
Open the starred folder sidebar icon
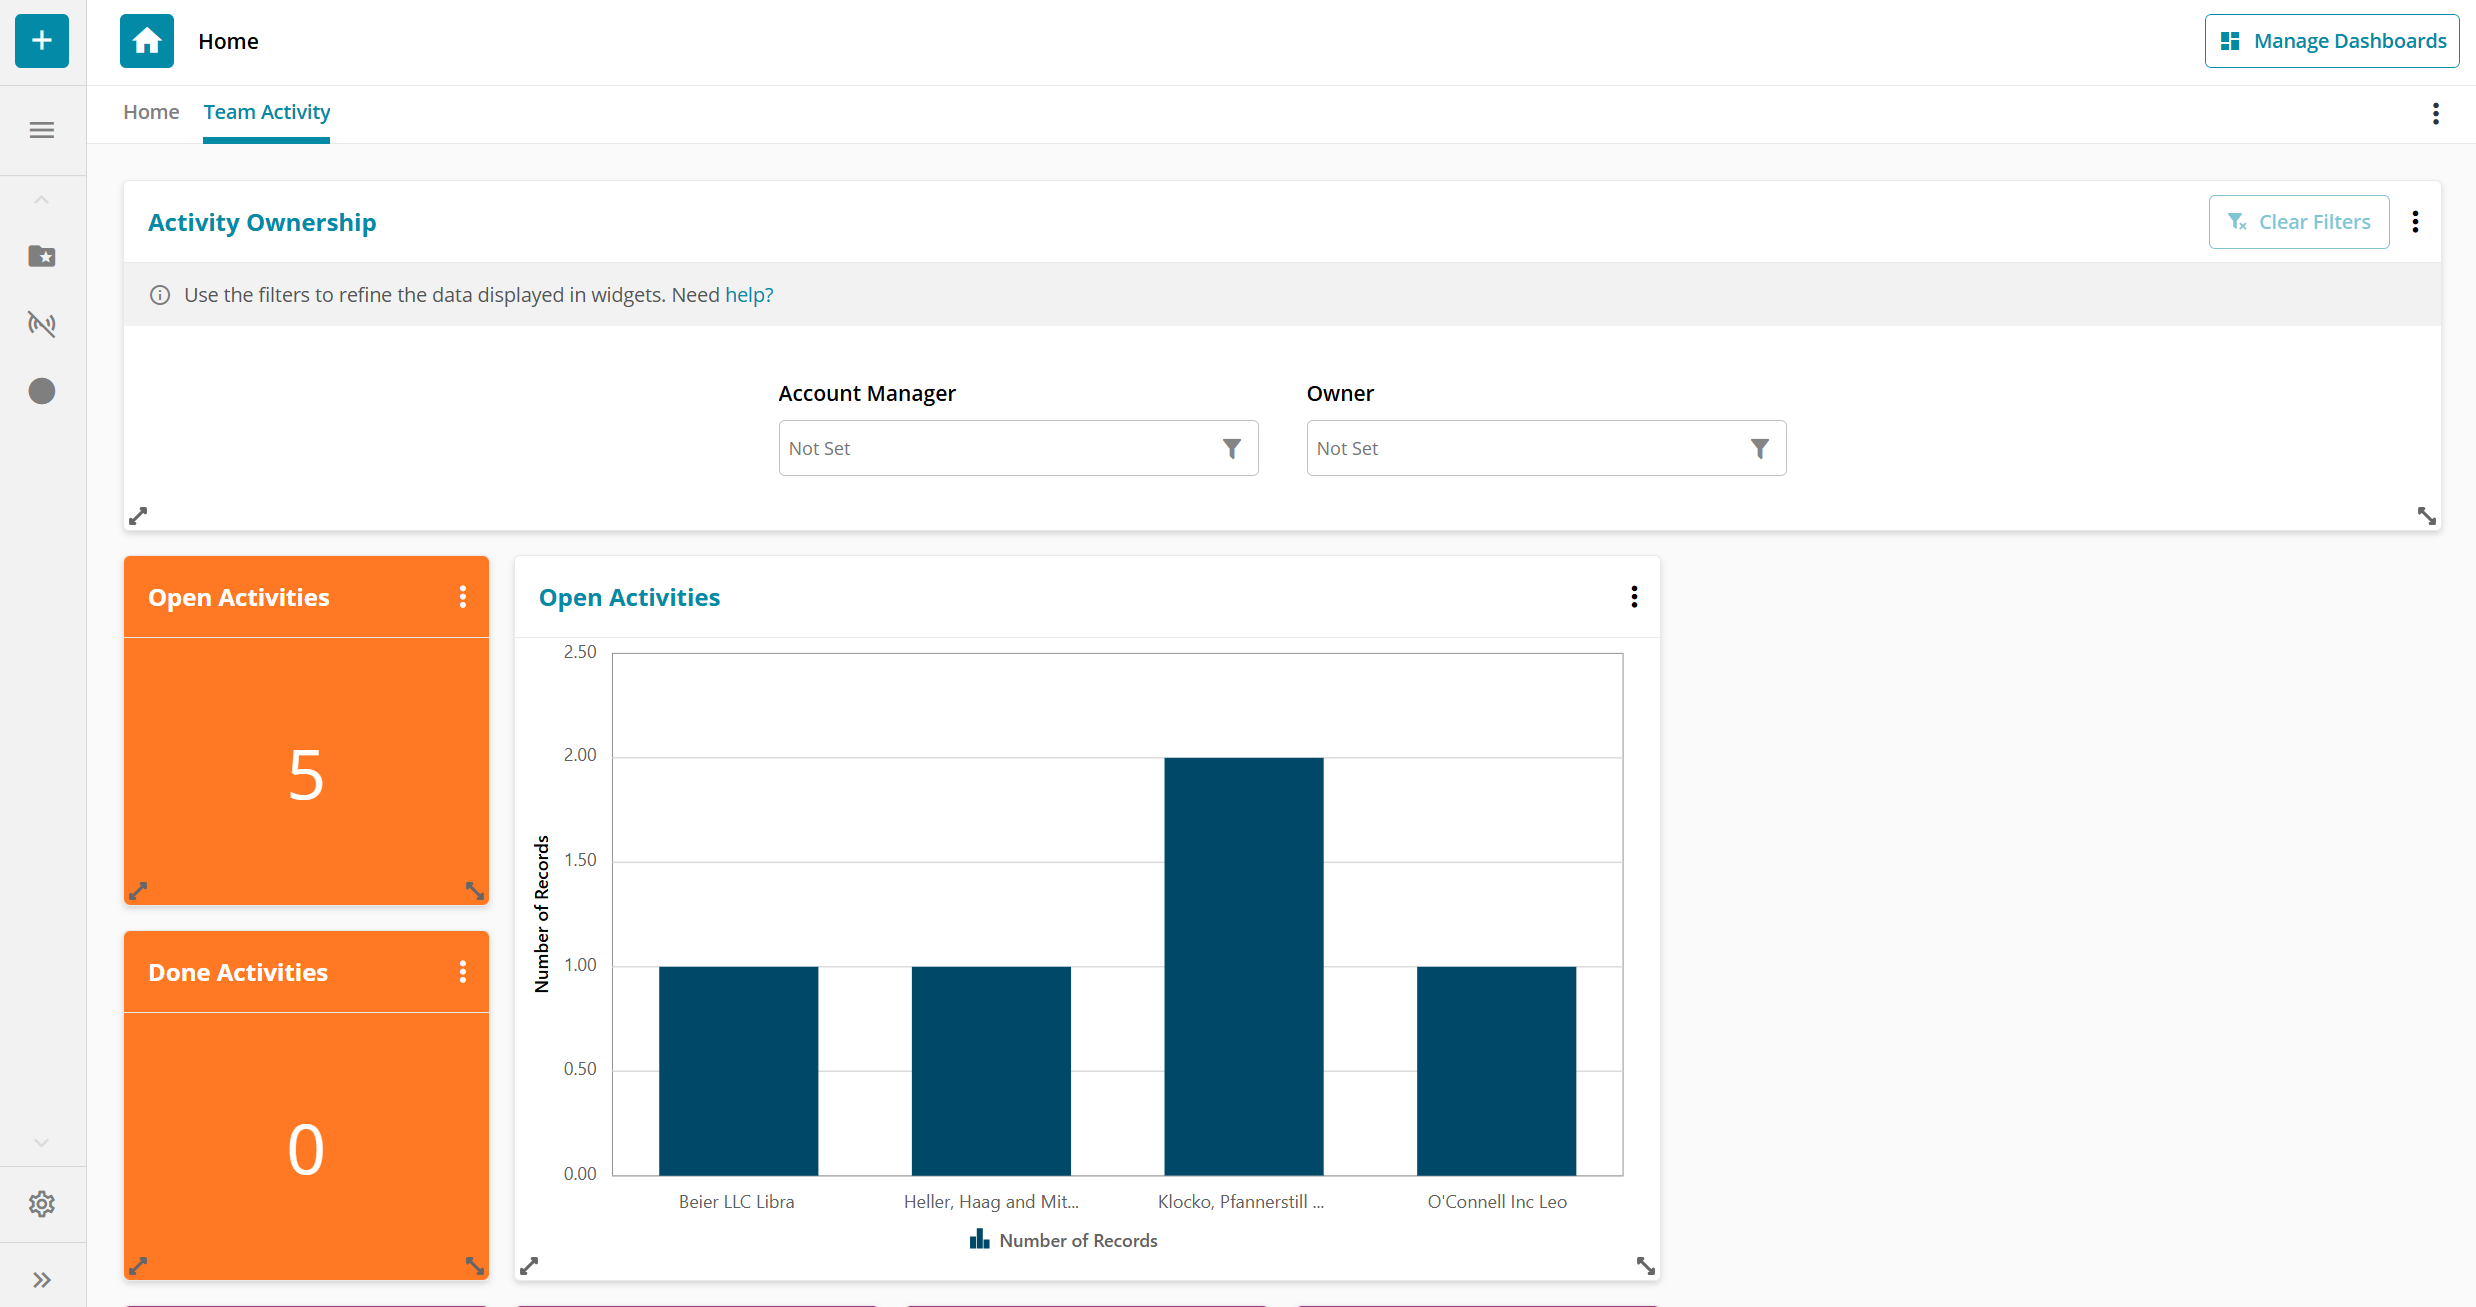click(42, 257)
